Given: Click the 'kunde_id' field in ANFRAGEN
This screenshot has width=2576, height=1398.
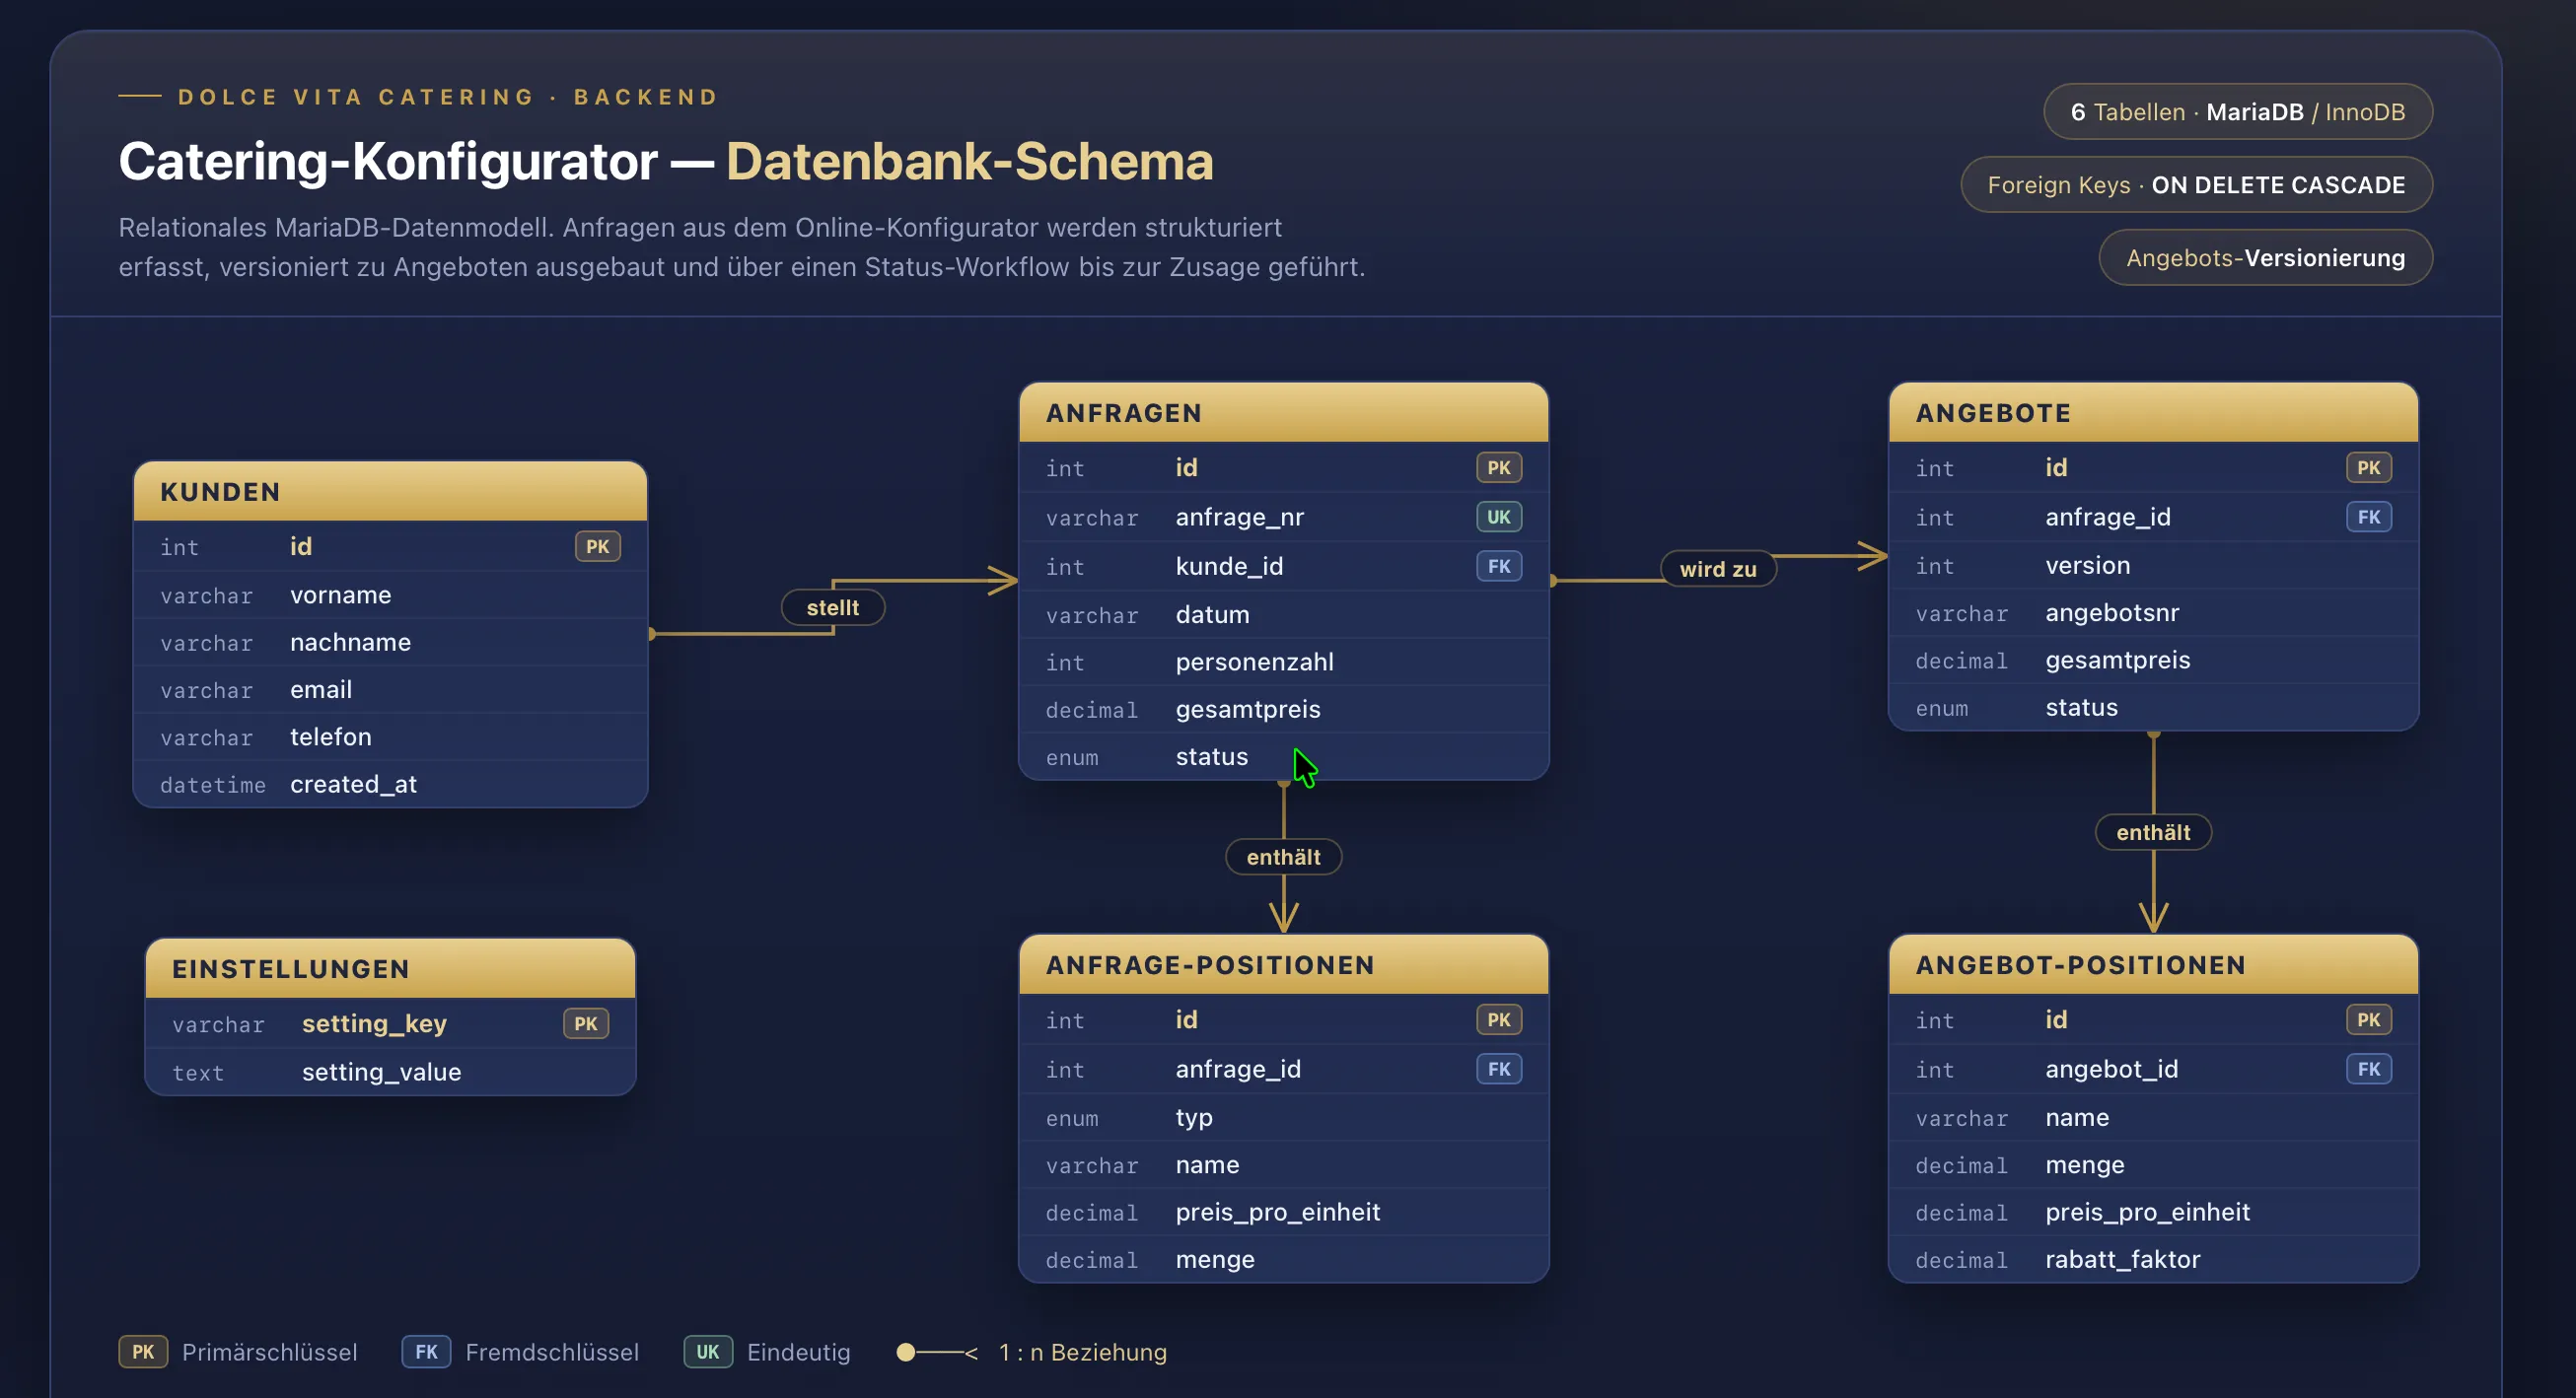Looking at the screenshot, I should coord(1283,566).
